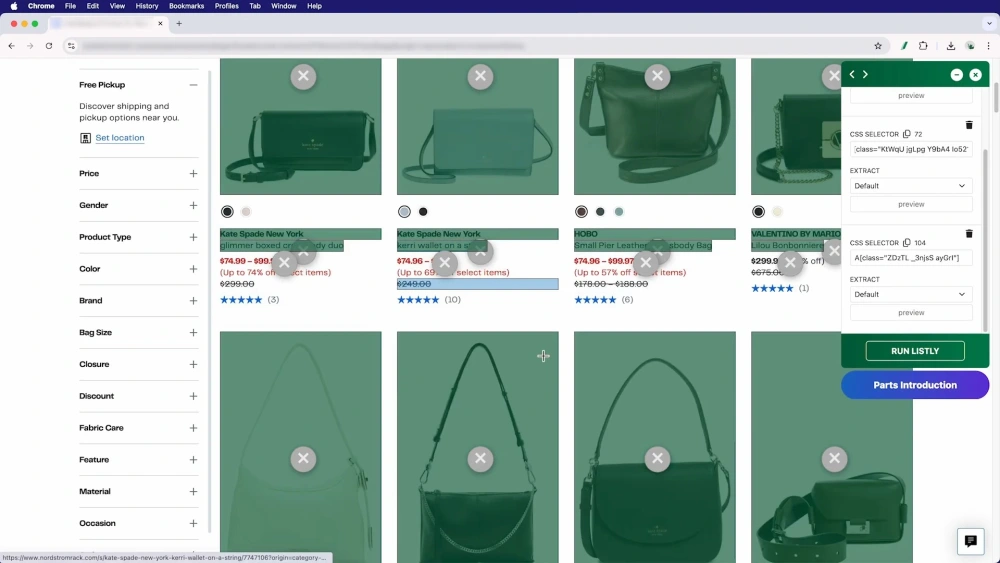Click the bookmark star icon in address bar
Viewport: 1000px width, 563px height.
[878, 46]
